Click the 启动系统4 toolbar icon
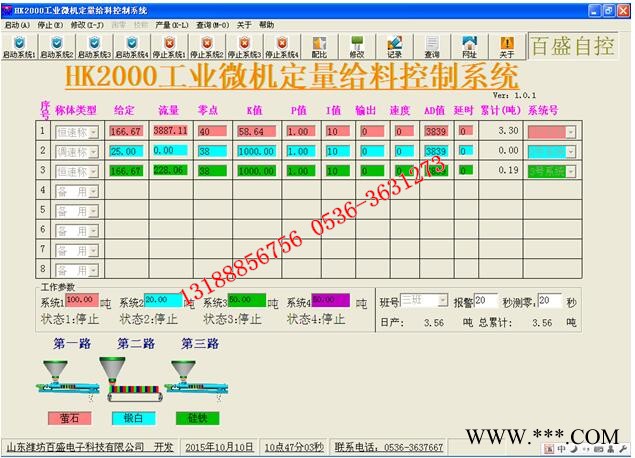The image size is (635, 458). (132, 47)
